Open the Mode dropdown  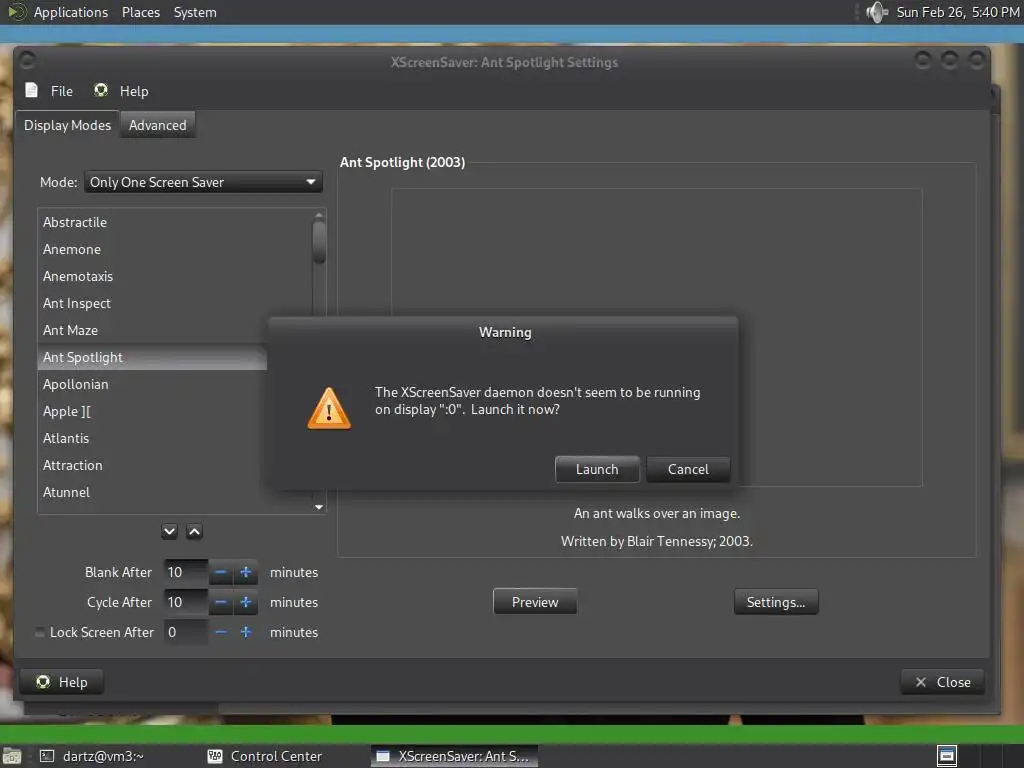pyautogui.click(x=203, y=182)
